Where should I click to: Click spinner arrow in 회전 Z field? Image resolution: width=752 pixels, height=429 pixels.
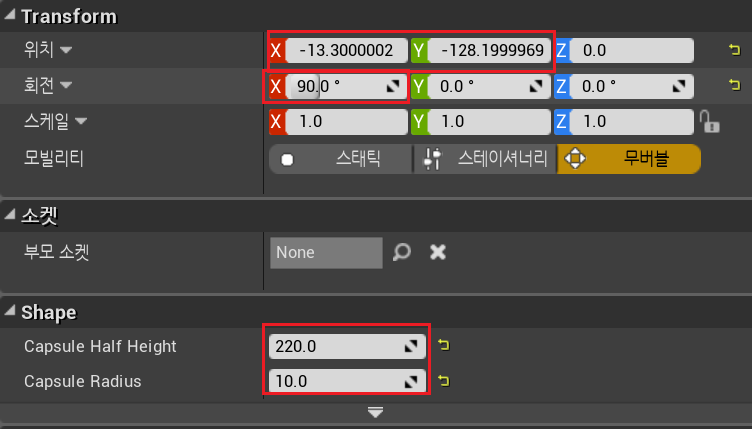679,86
